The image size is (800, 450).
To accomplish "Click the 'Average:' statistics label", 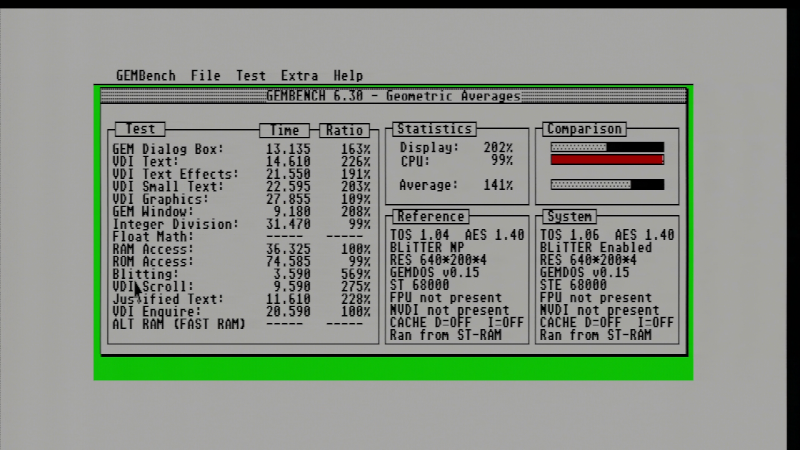I will coord(429,185).
